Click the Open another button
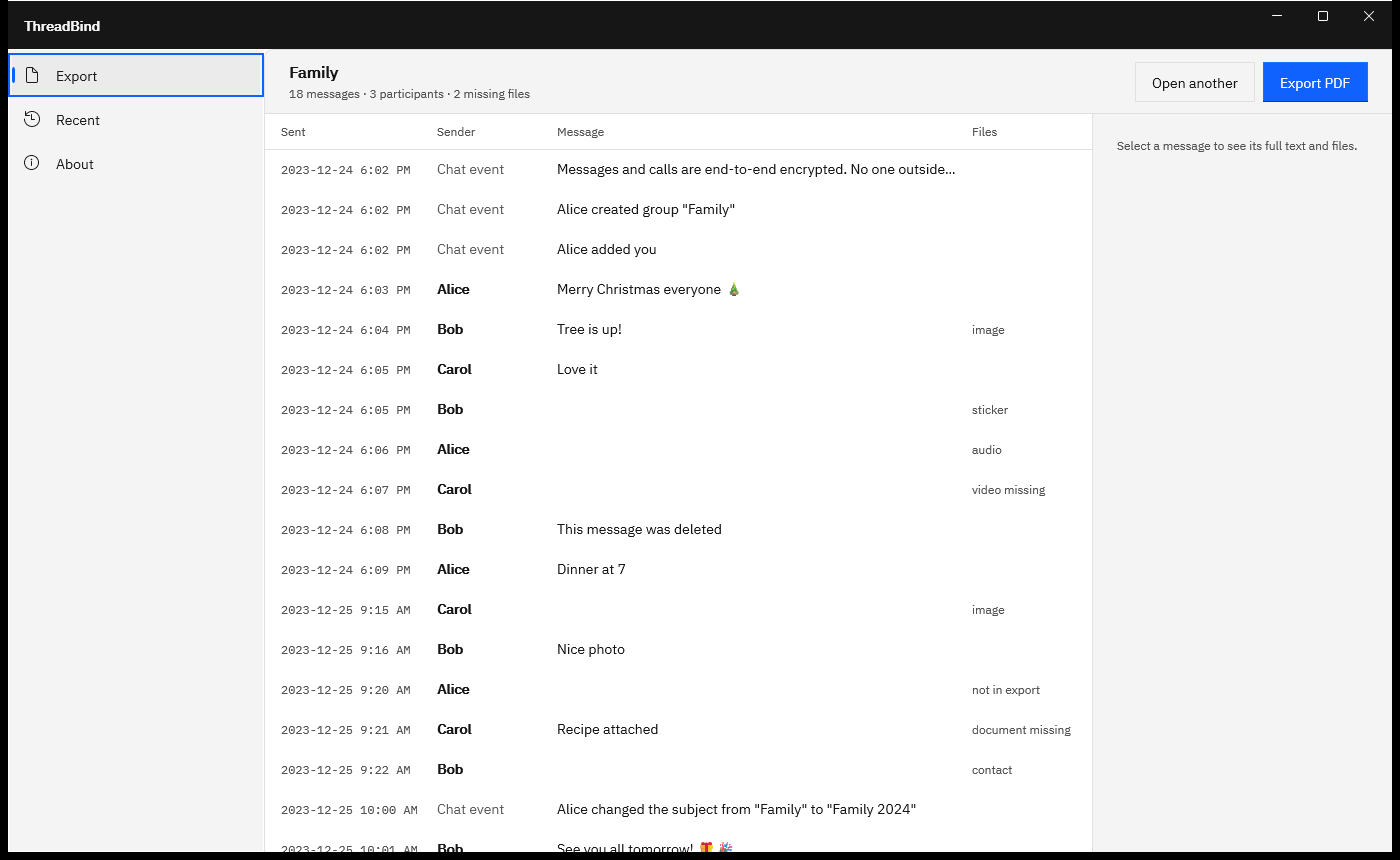The height and width of the screenshot is (860, 1400). 1194,83
